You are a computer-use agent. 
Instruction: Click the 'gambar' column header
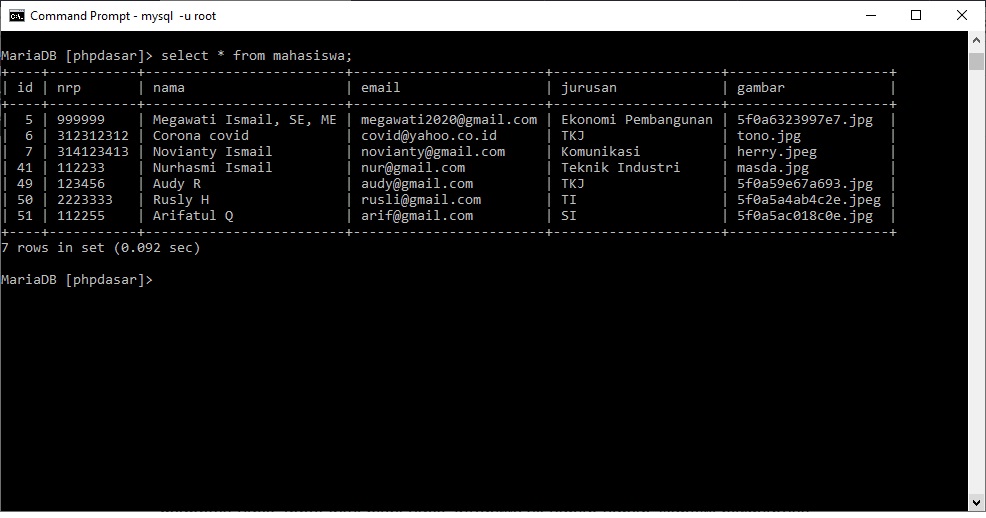(761, 88)
